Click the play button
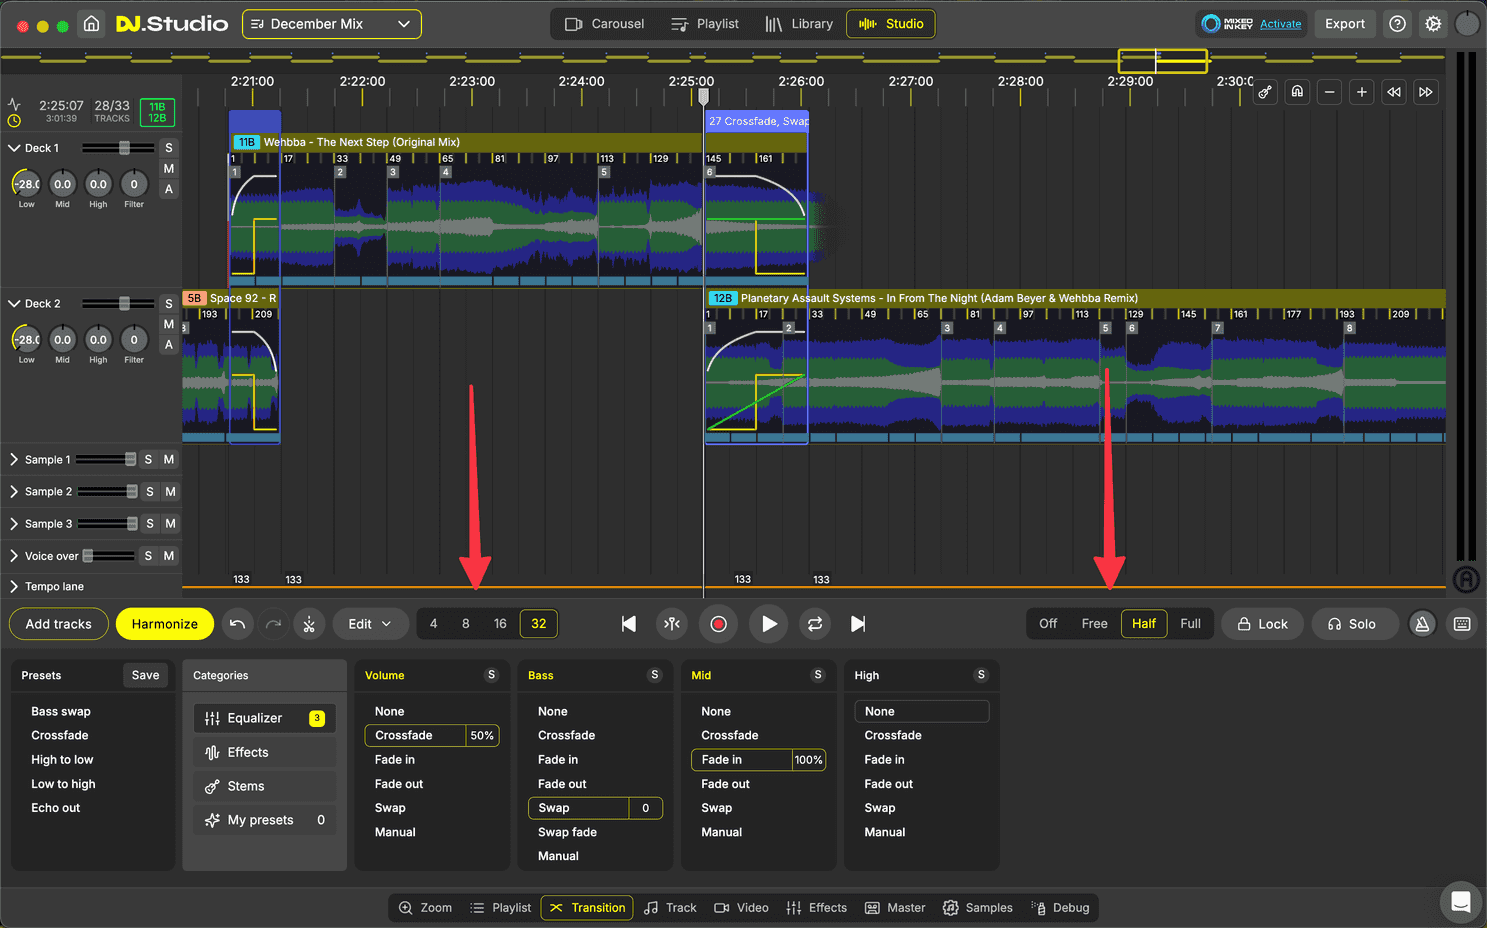The image size is (1487, 928). [x=768, y=624]
